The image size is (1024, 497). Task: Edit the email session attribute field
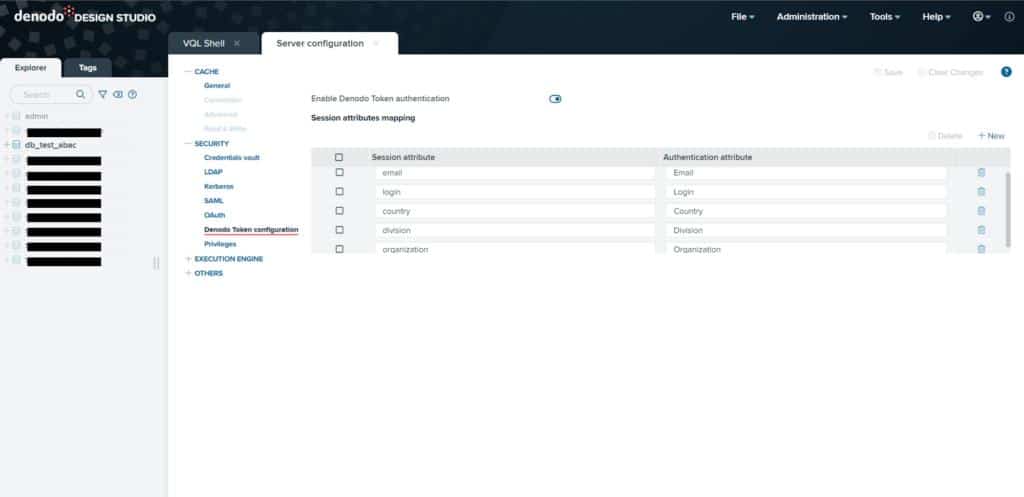click(x=515, y=173)
